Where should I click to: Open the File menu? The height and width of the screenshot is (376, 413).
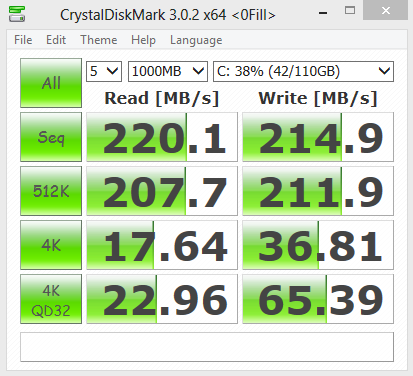pos(23,40)
